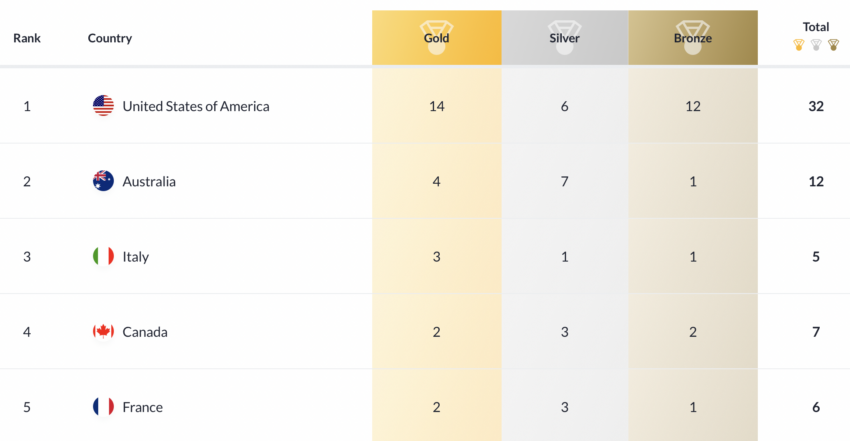Click the Australia flag icon
The height and width of the screenshot is (441, 850).
coord(103,181)
